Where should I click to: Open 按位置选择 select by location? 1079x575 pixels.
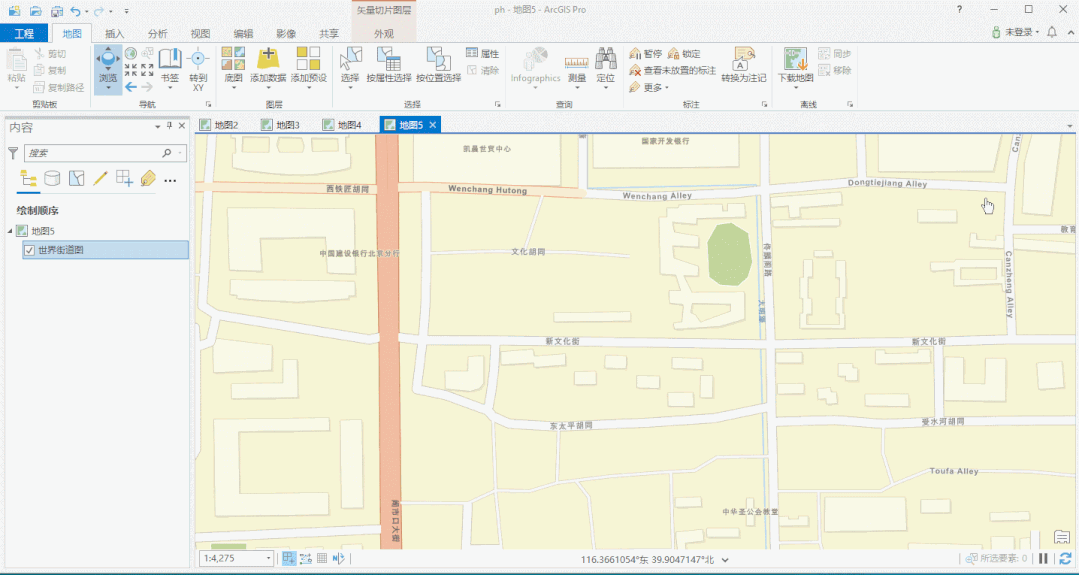coord(438,65)
